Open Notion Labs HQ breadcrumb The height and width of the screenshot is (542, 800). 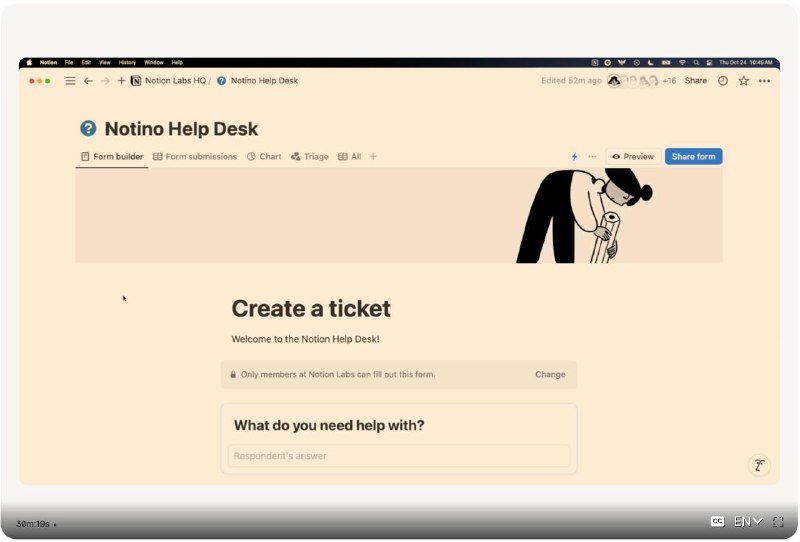(x=169, y=81)
